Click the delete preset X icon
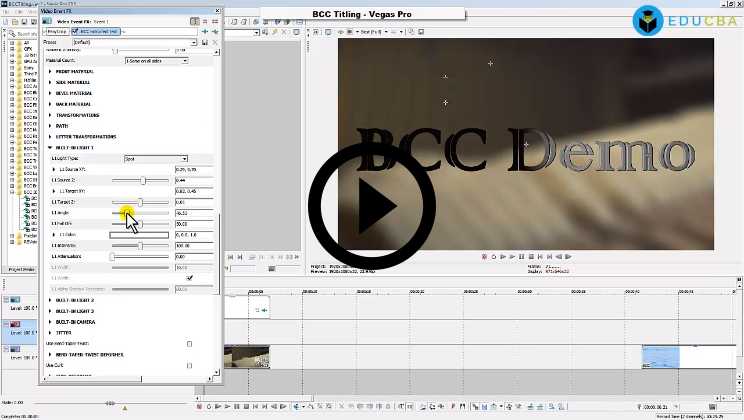Screen dimensions: 744x420 point(215,43)
